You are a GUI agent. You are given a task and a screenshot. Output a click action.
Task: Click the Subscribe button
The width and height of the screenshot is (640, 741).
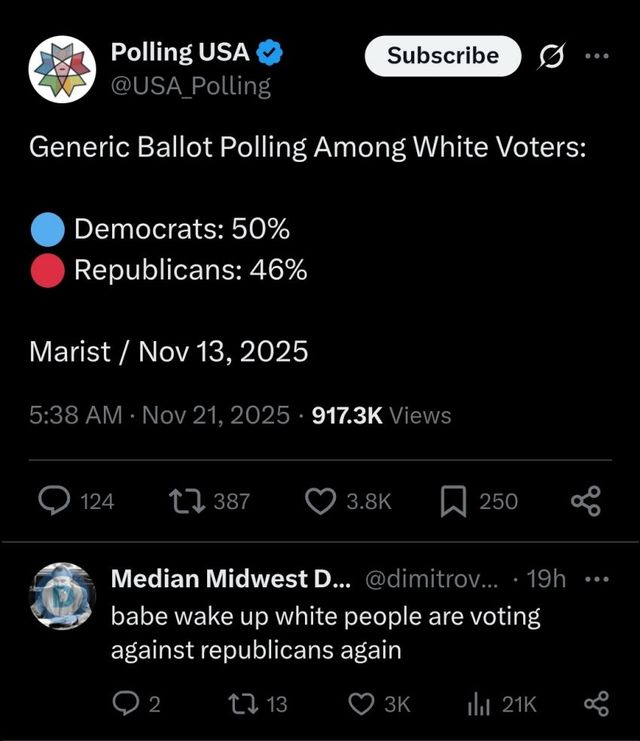pyautogui.click(x=442, y=56)
